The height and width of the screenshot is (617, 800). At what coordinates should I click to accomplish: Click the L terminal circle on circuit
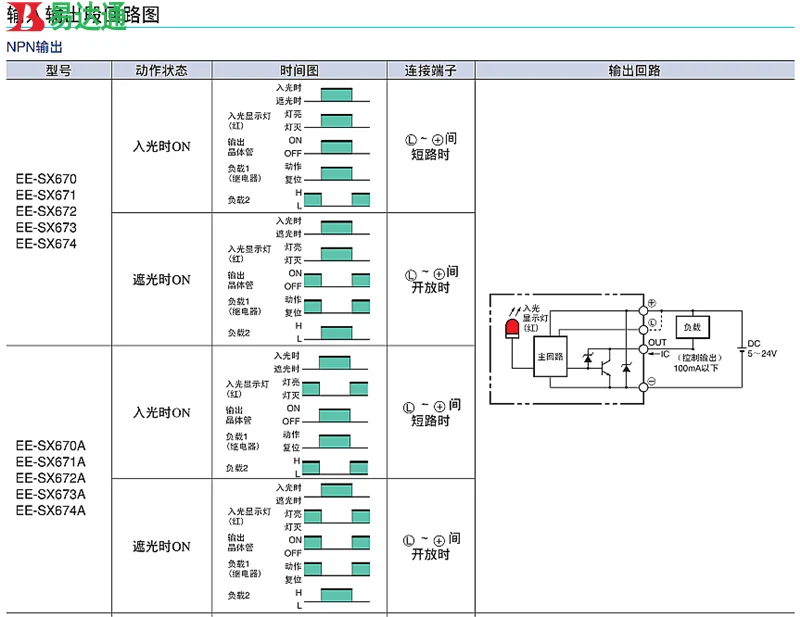(x=643, y=330)
